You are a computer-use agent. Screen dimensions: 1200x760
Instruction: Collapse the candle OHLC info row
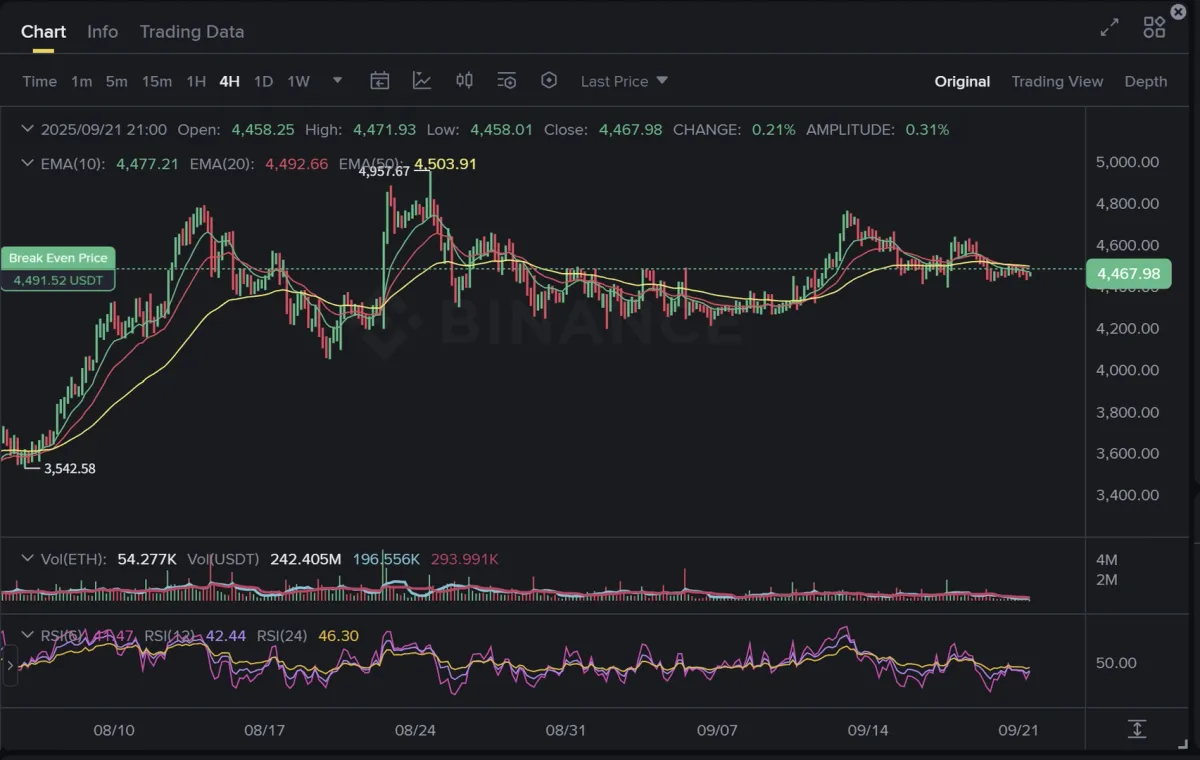point(28,129)
